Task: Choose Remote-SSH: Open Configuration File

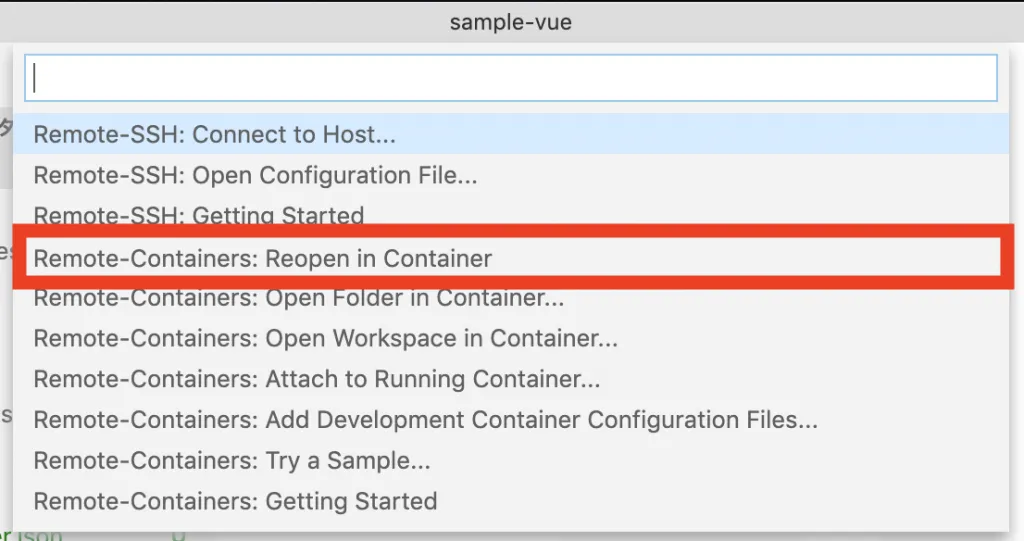Action: [x=255, y=175]
